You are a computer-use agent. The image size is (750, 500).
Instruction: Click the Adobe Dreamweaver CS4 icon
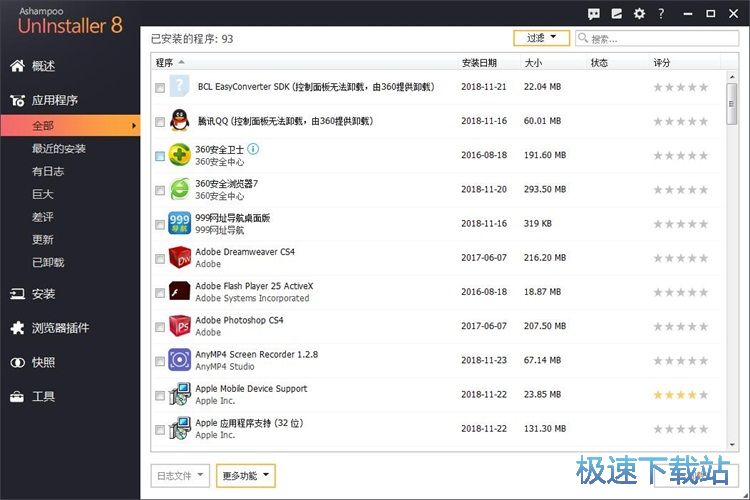tap(179, 258)
